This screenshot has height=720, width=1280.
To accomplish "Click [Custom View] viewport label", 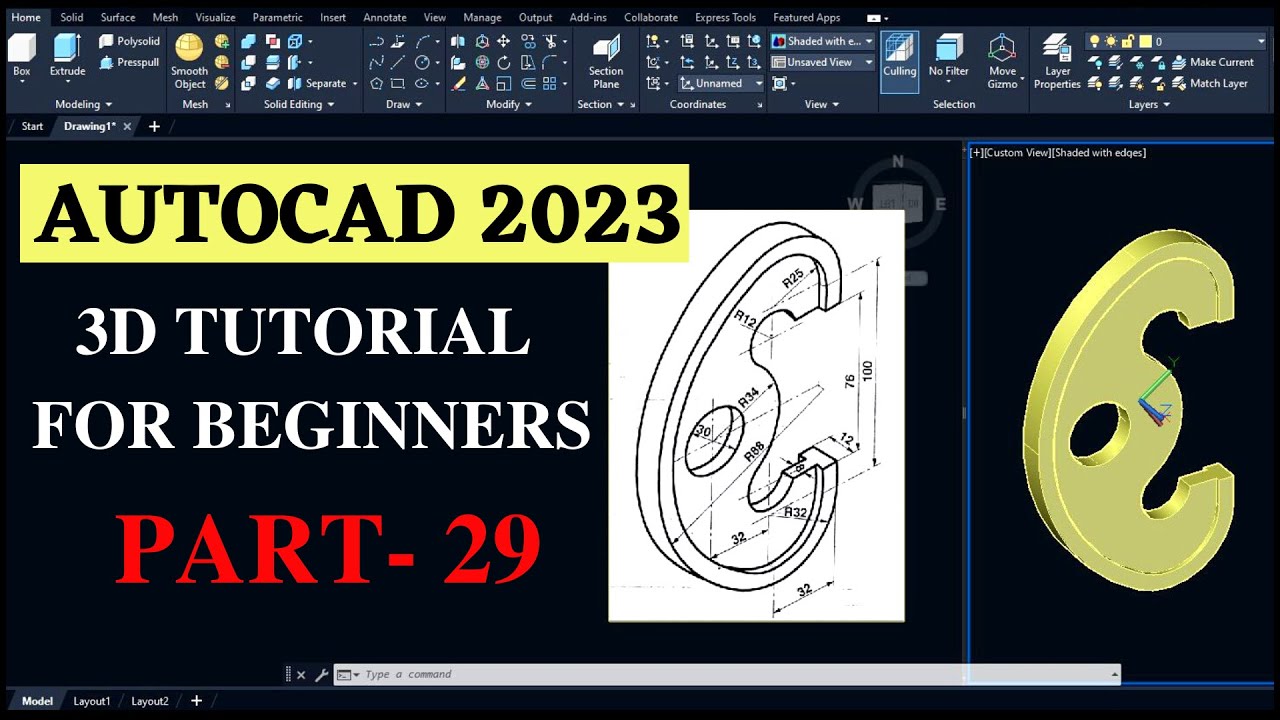I will [x=1019, y=153].
